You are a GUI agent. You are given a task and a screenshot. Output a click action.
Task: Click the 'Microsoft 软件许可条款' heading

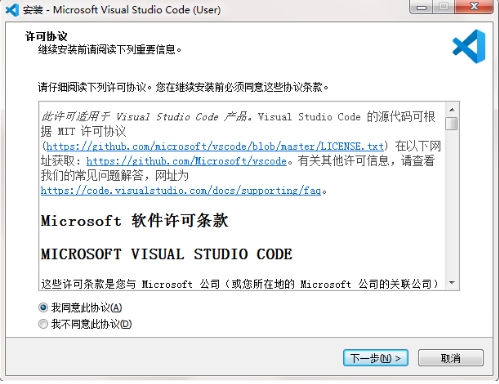[x=134, y=221]
